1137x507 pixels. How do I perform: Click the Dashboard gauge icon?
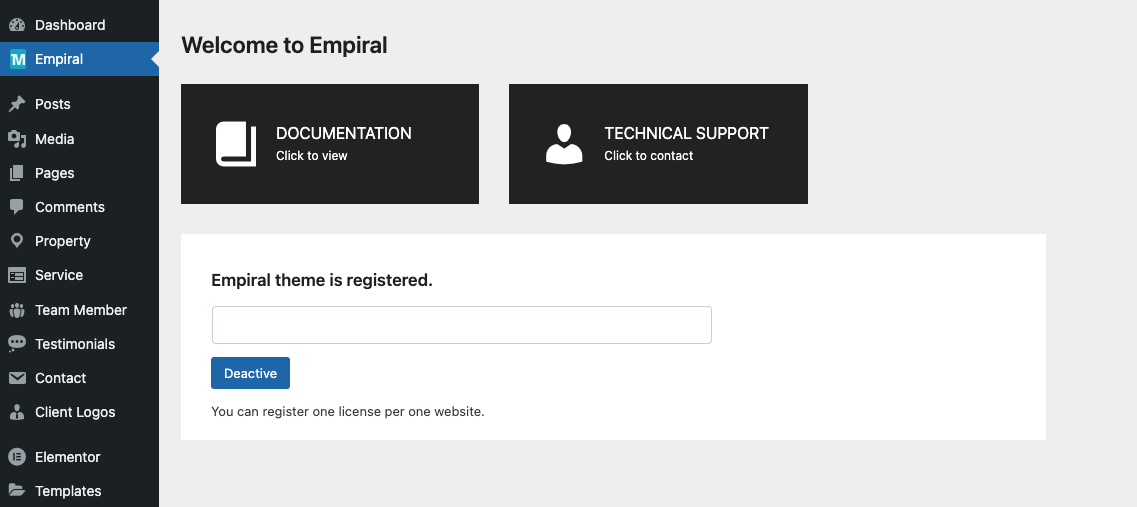click(x=17, y=25)
